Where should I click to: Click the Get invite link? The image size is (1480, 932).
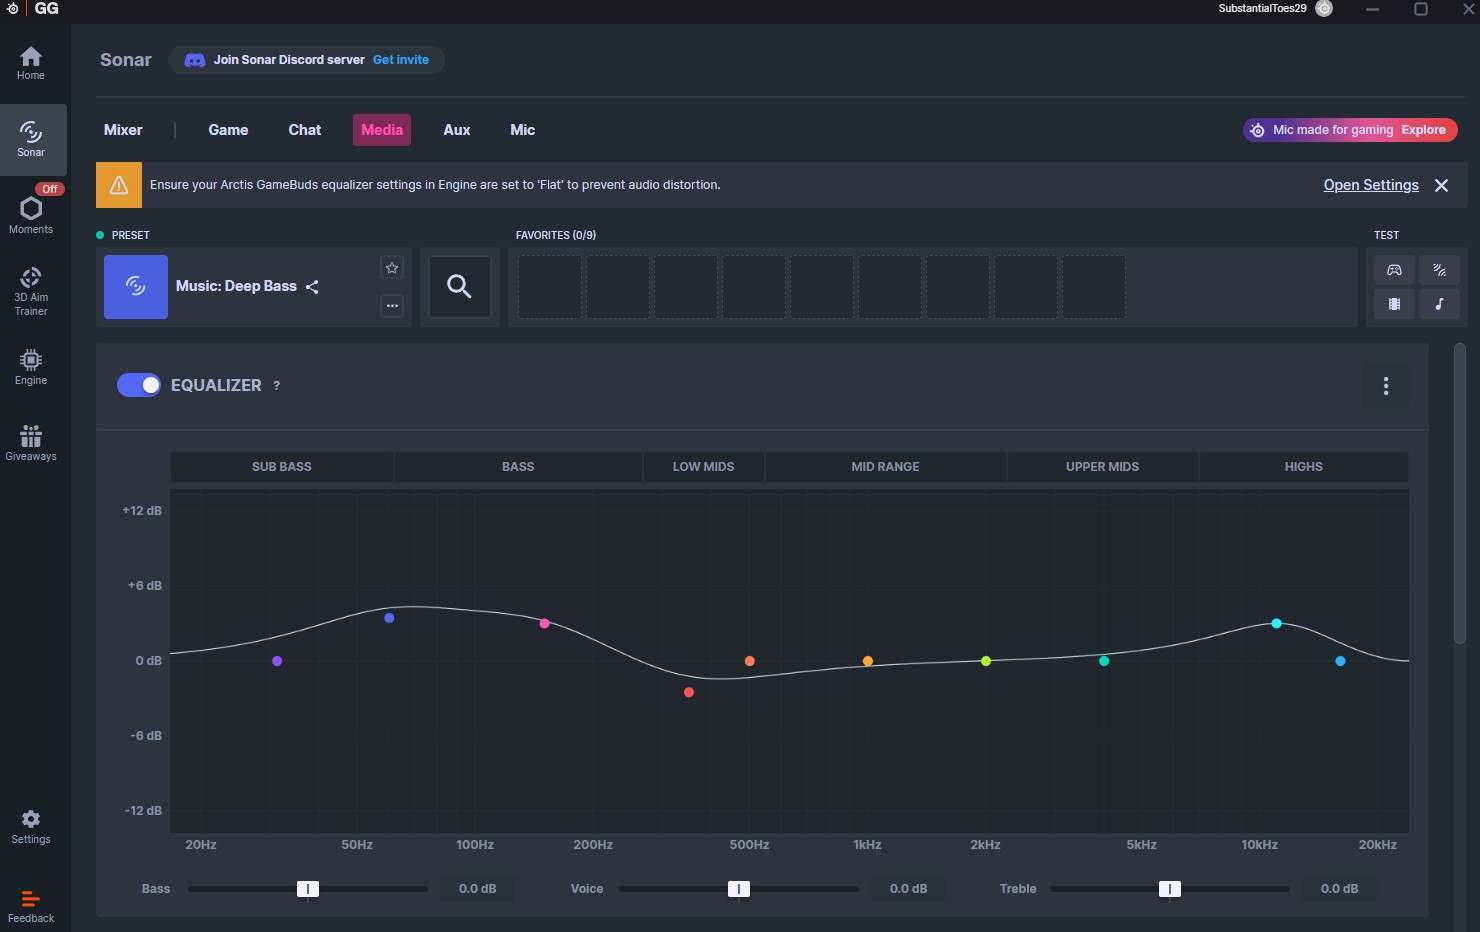tap(401, 60)
